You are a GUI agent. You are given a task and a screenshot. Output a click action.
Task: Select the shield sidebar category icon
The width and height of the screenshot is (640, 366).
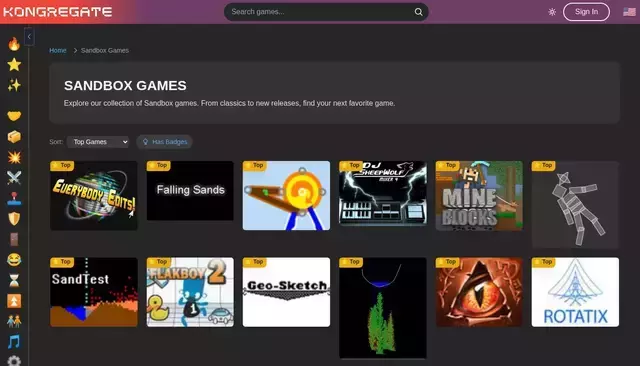(x=14, y=219)
